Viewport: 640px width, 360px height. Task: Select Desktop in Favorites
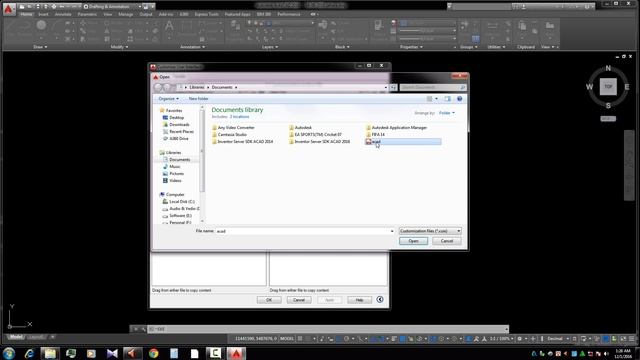pos(173,118)
